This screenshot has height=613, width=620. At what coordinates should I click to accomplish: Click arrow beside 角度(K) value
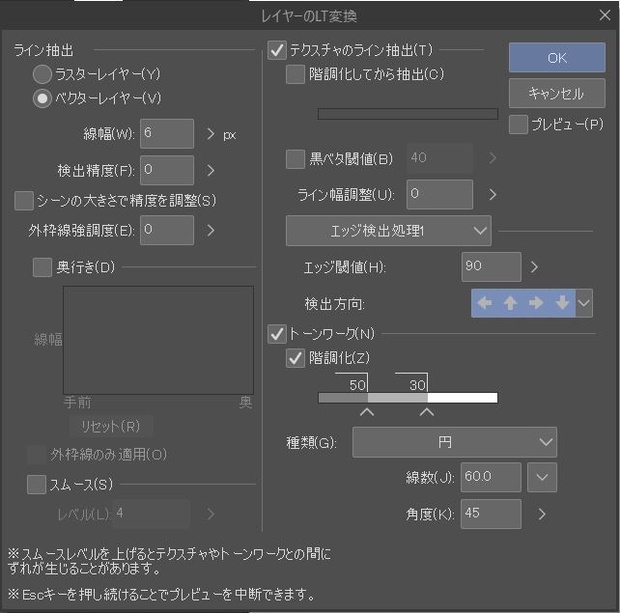pyautogui.click(x=542, y=514)
